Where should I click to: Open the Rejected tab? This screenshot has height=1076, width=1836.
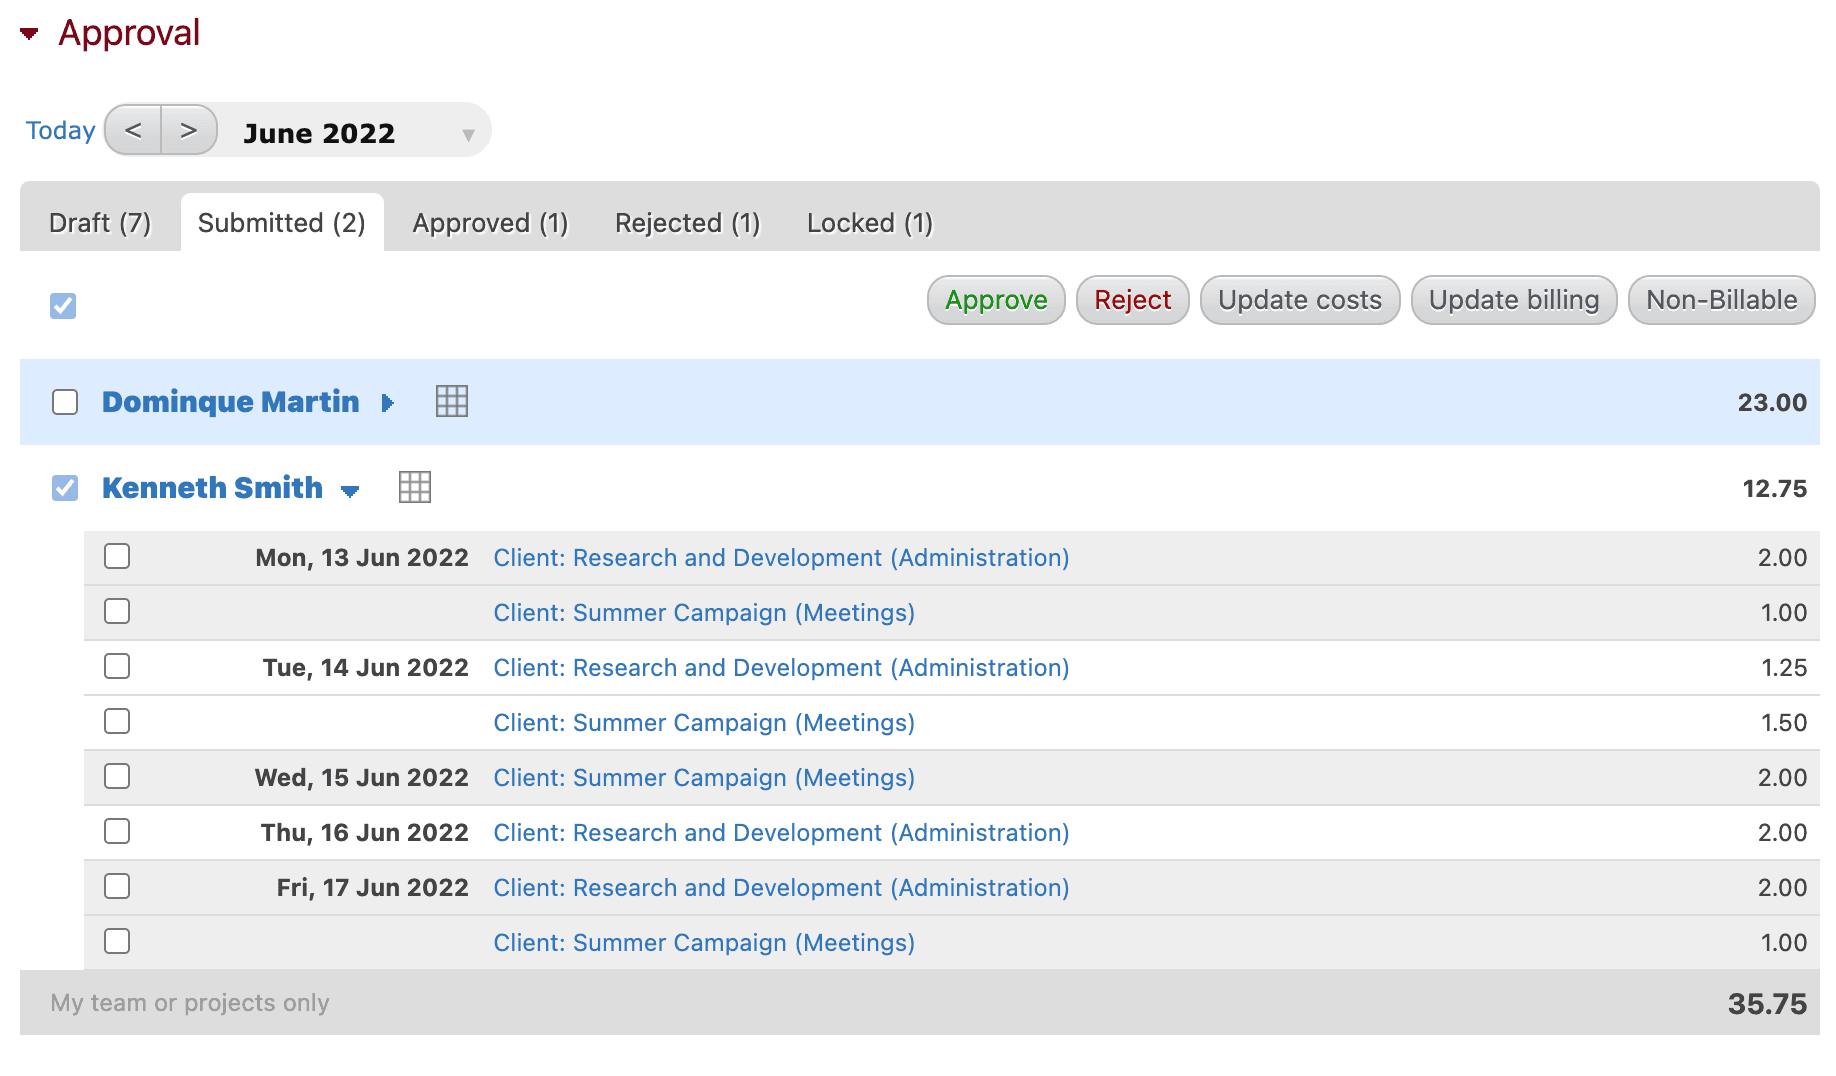point(686,222)
